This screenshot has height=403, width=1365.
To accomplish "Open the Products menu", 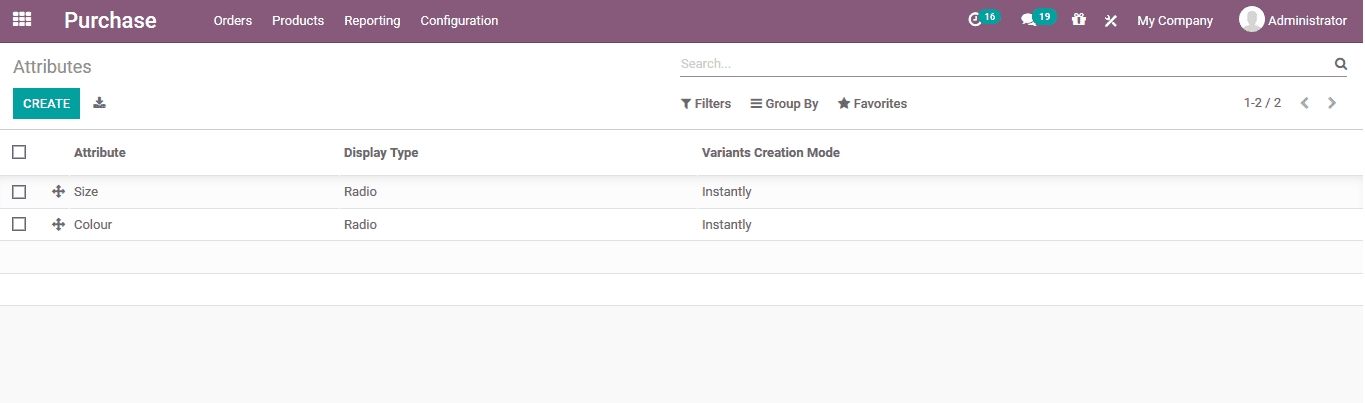I will [x=298, y=21].
